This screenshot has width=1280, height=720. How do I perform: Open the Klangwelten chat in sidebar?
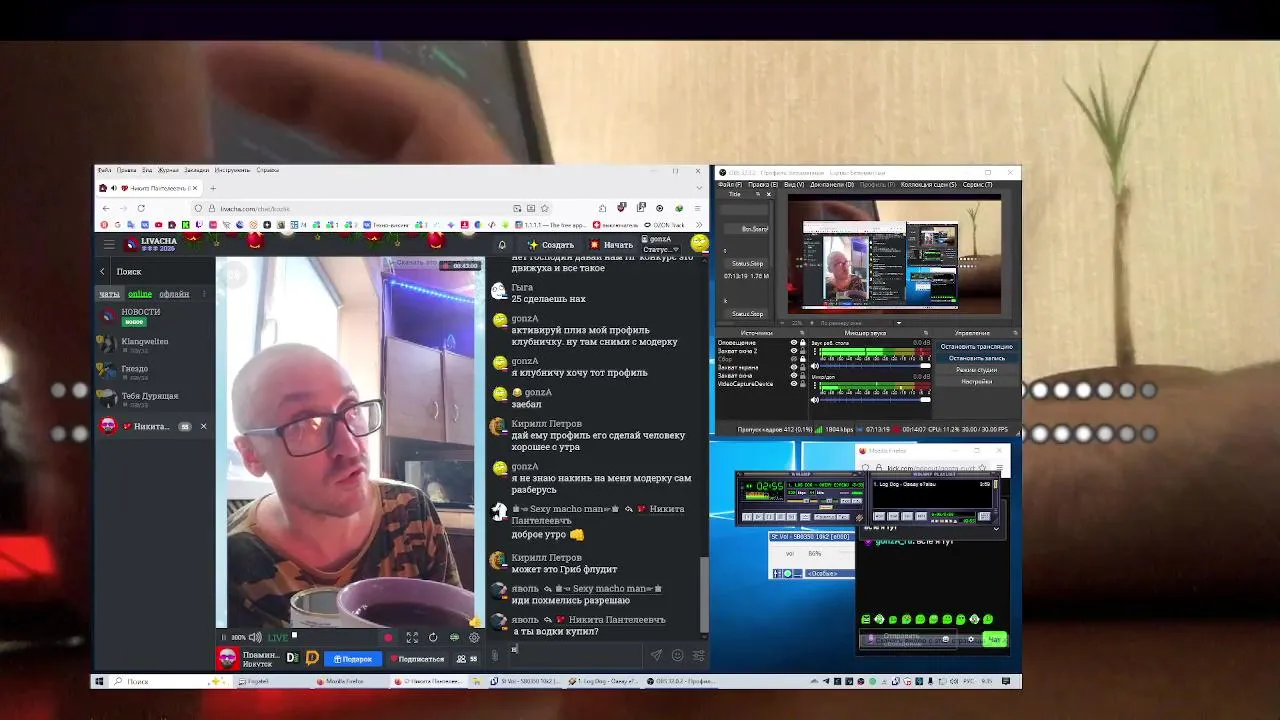(155, 345)
